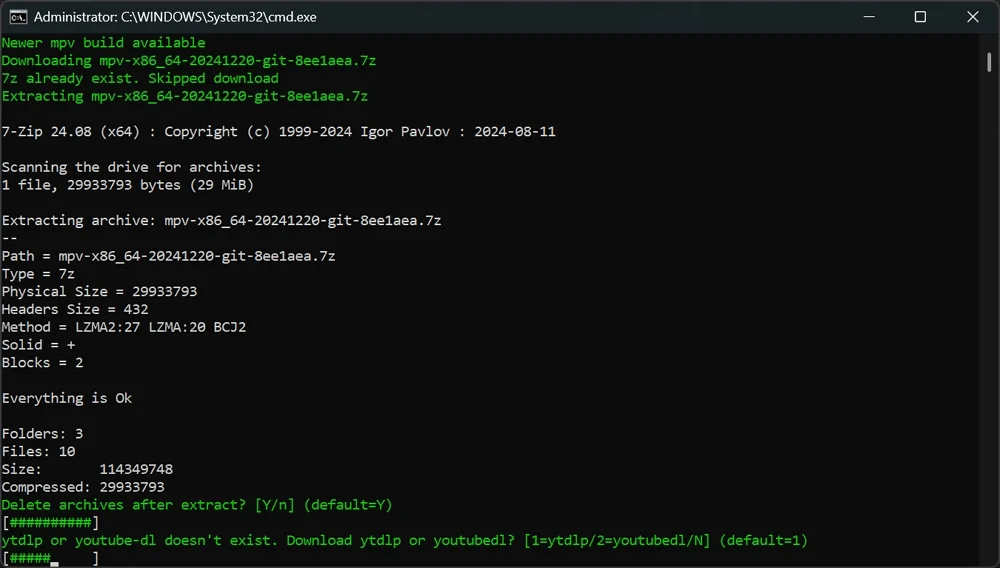Image resolution: width=1000 pixels, height=568 pixels.
Task: Click the 'Solid = +' line
Action: click(x=38, y=345)
